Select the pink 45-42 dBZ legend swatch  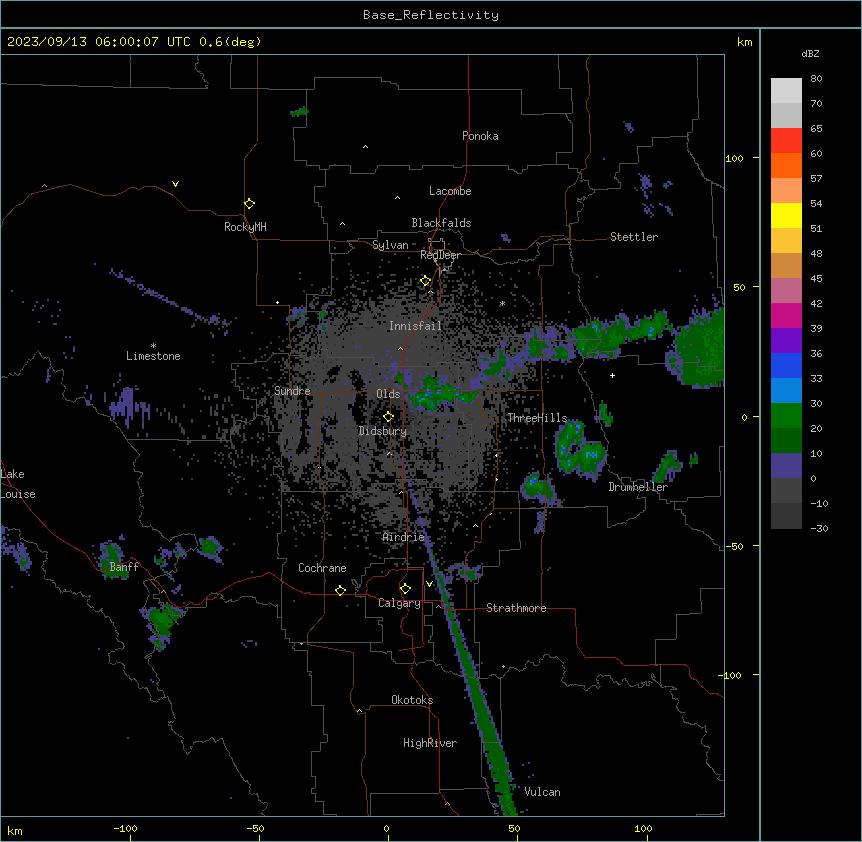pyautogui.click(x=786, y=290)
